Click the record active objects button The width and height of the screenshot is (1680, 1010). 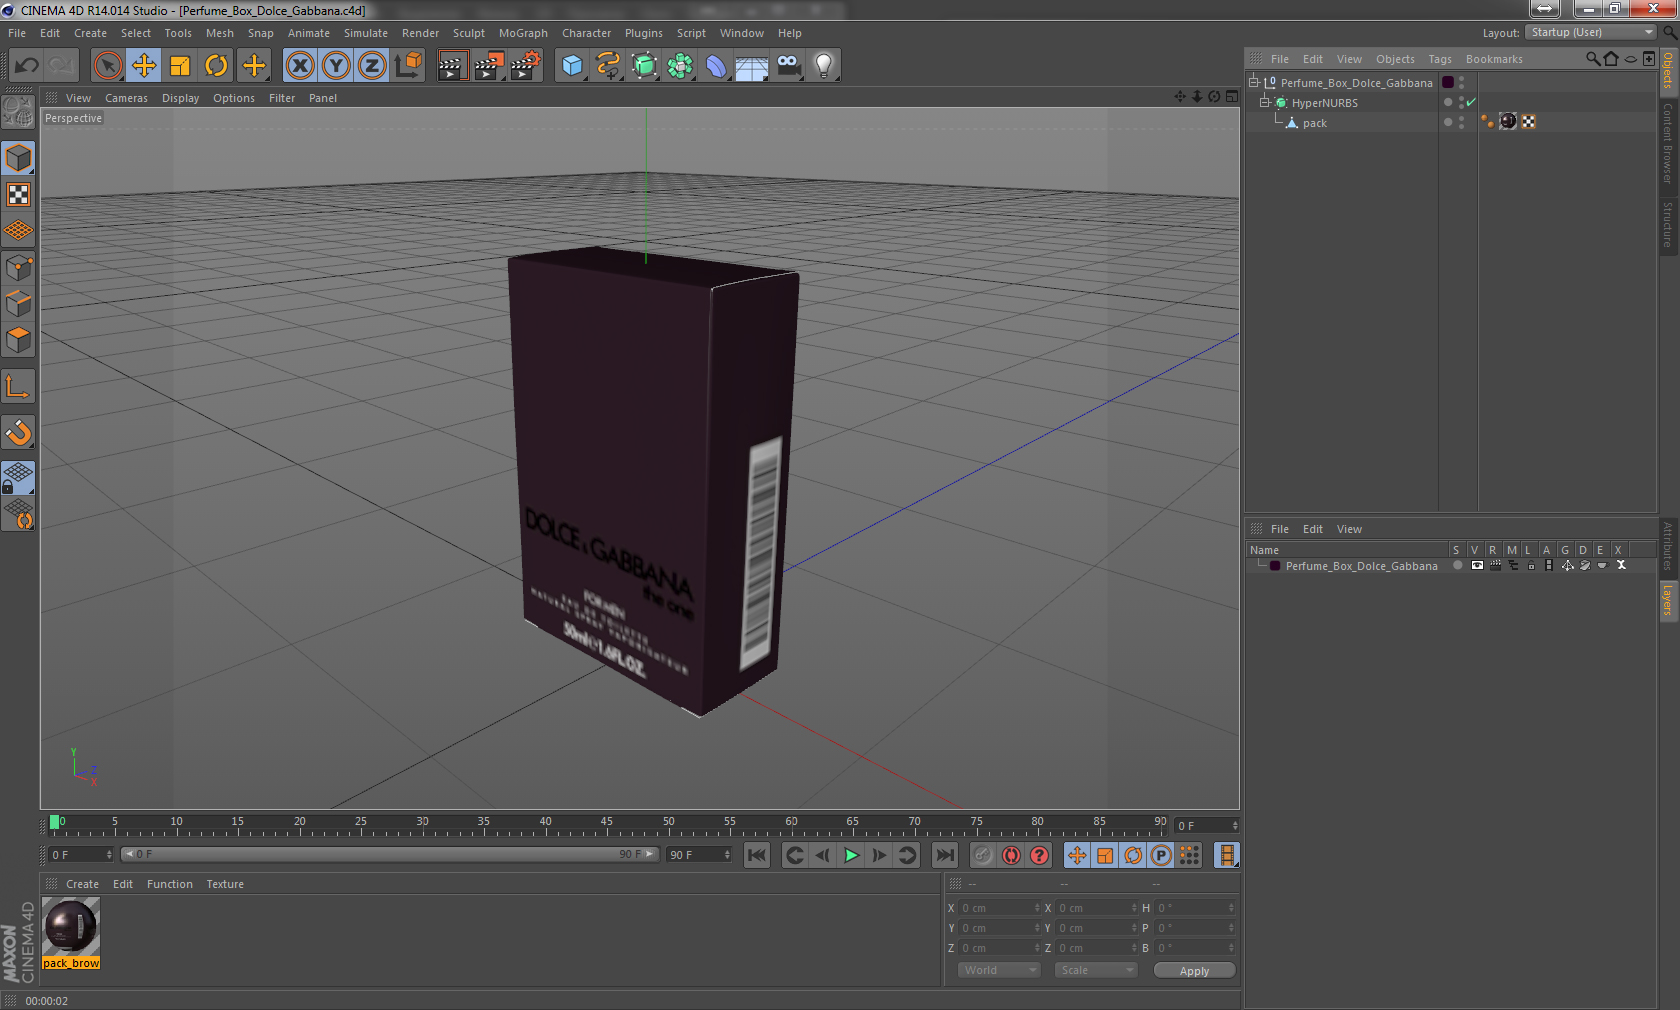(x=983, y=855)
